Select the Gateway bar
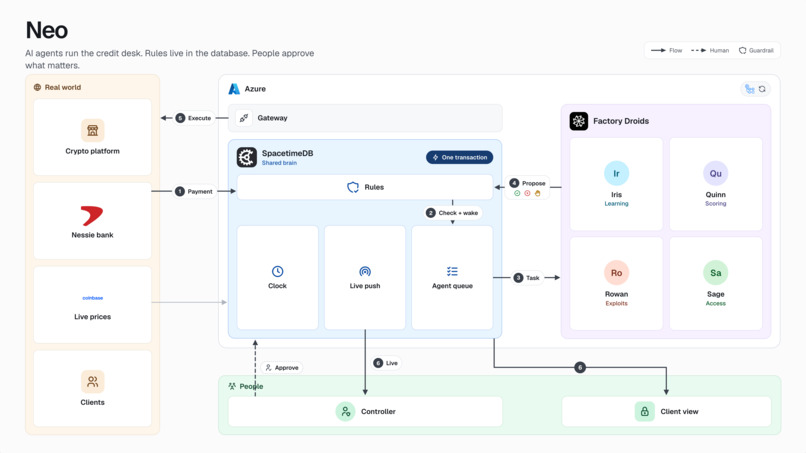 coord(365,118)
